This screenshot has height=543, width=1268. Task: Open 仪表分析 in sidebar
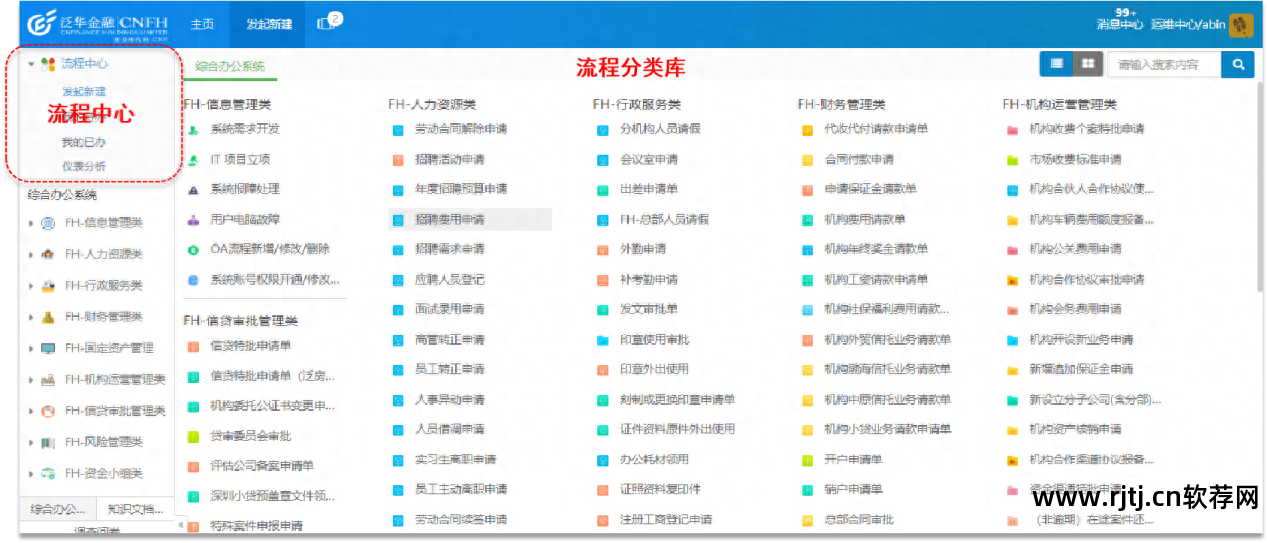(x=84, y=166)
